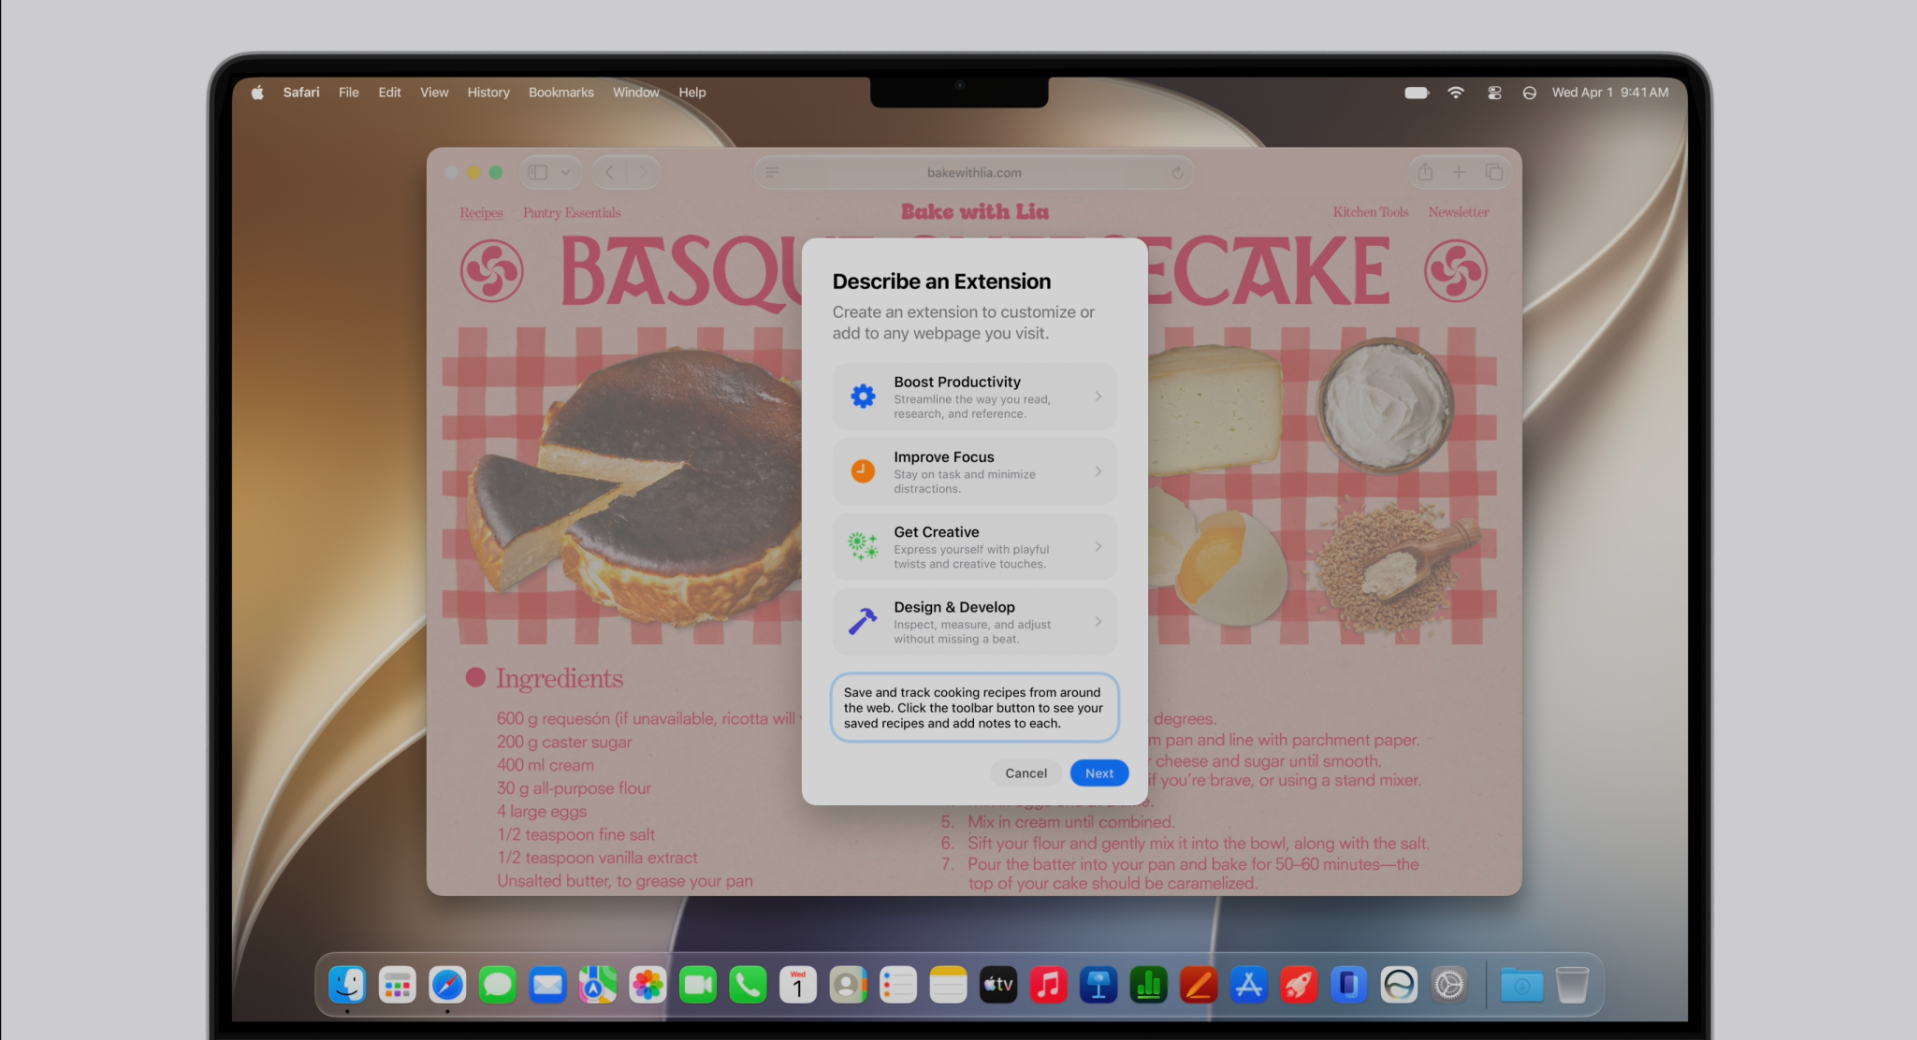This screenshot has width=1917, height=1040.
Task: Click Next to continue creating extension
Action: point(1099,773)
